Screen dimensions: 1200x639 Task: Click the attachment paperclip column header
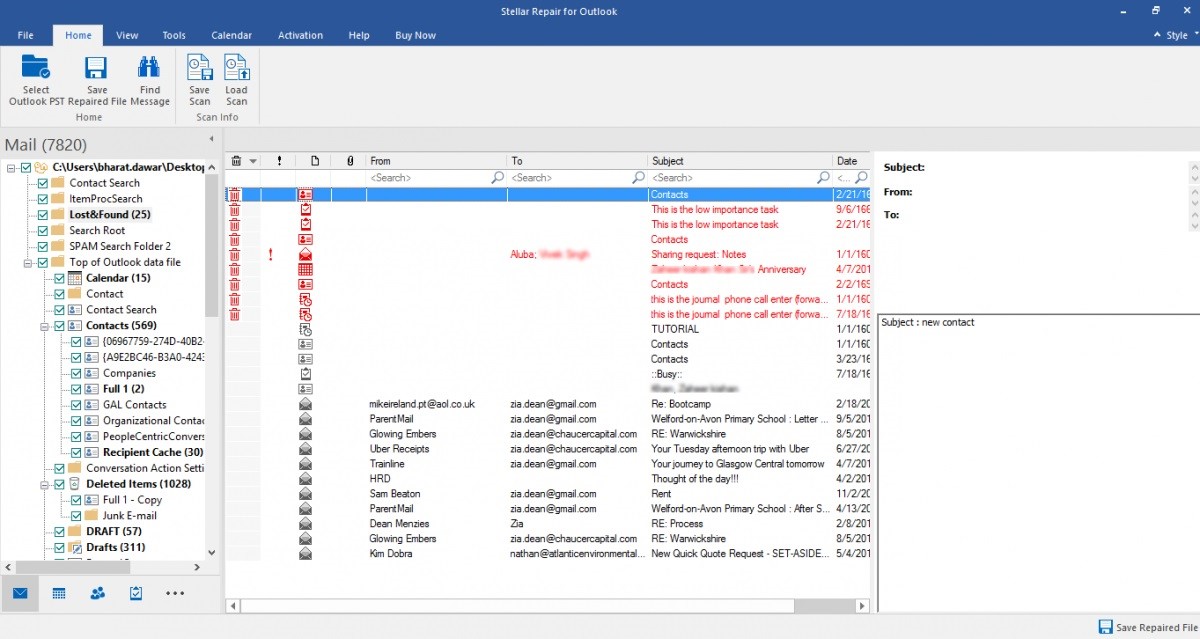[349, 161]
